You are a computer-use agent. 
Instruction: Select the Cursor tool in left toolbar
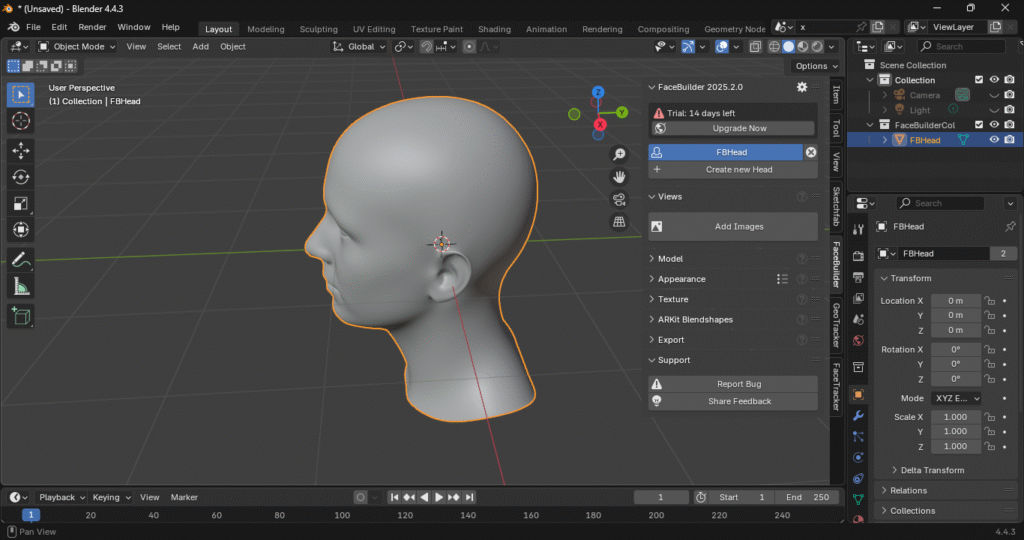coord(21,121)
